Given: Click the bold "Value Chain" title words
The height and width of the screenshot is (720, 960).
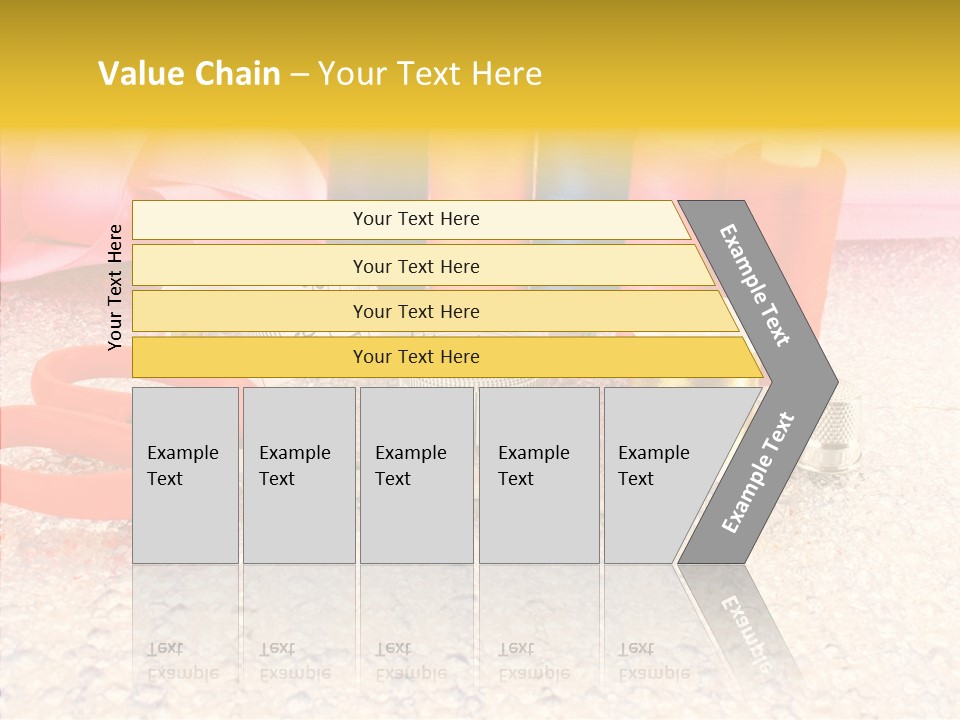Looking at the screenshot, I should click(189, 74).
